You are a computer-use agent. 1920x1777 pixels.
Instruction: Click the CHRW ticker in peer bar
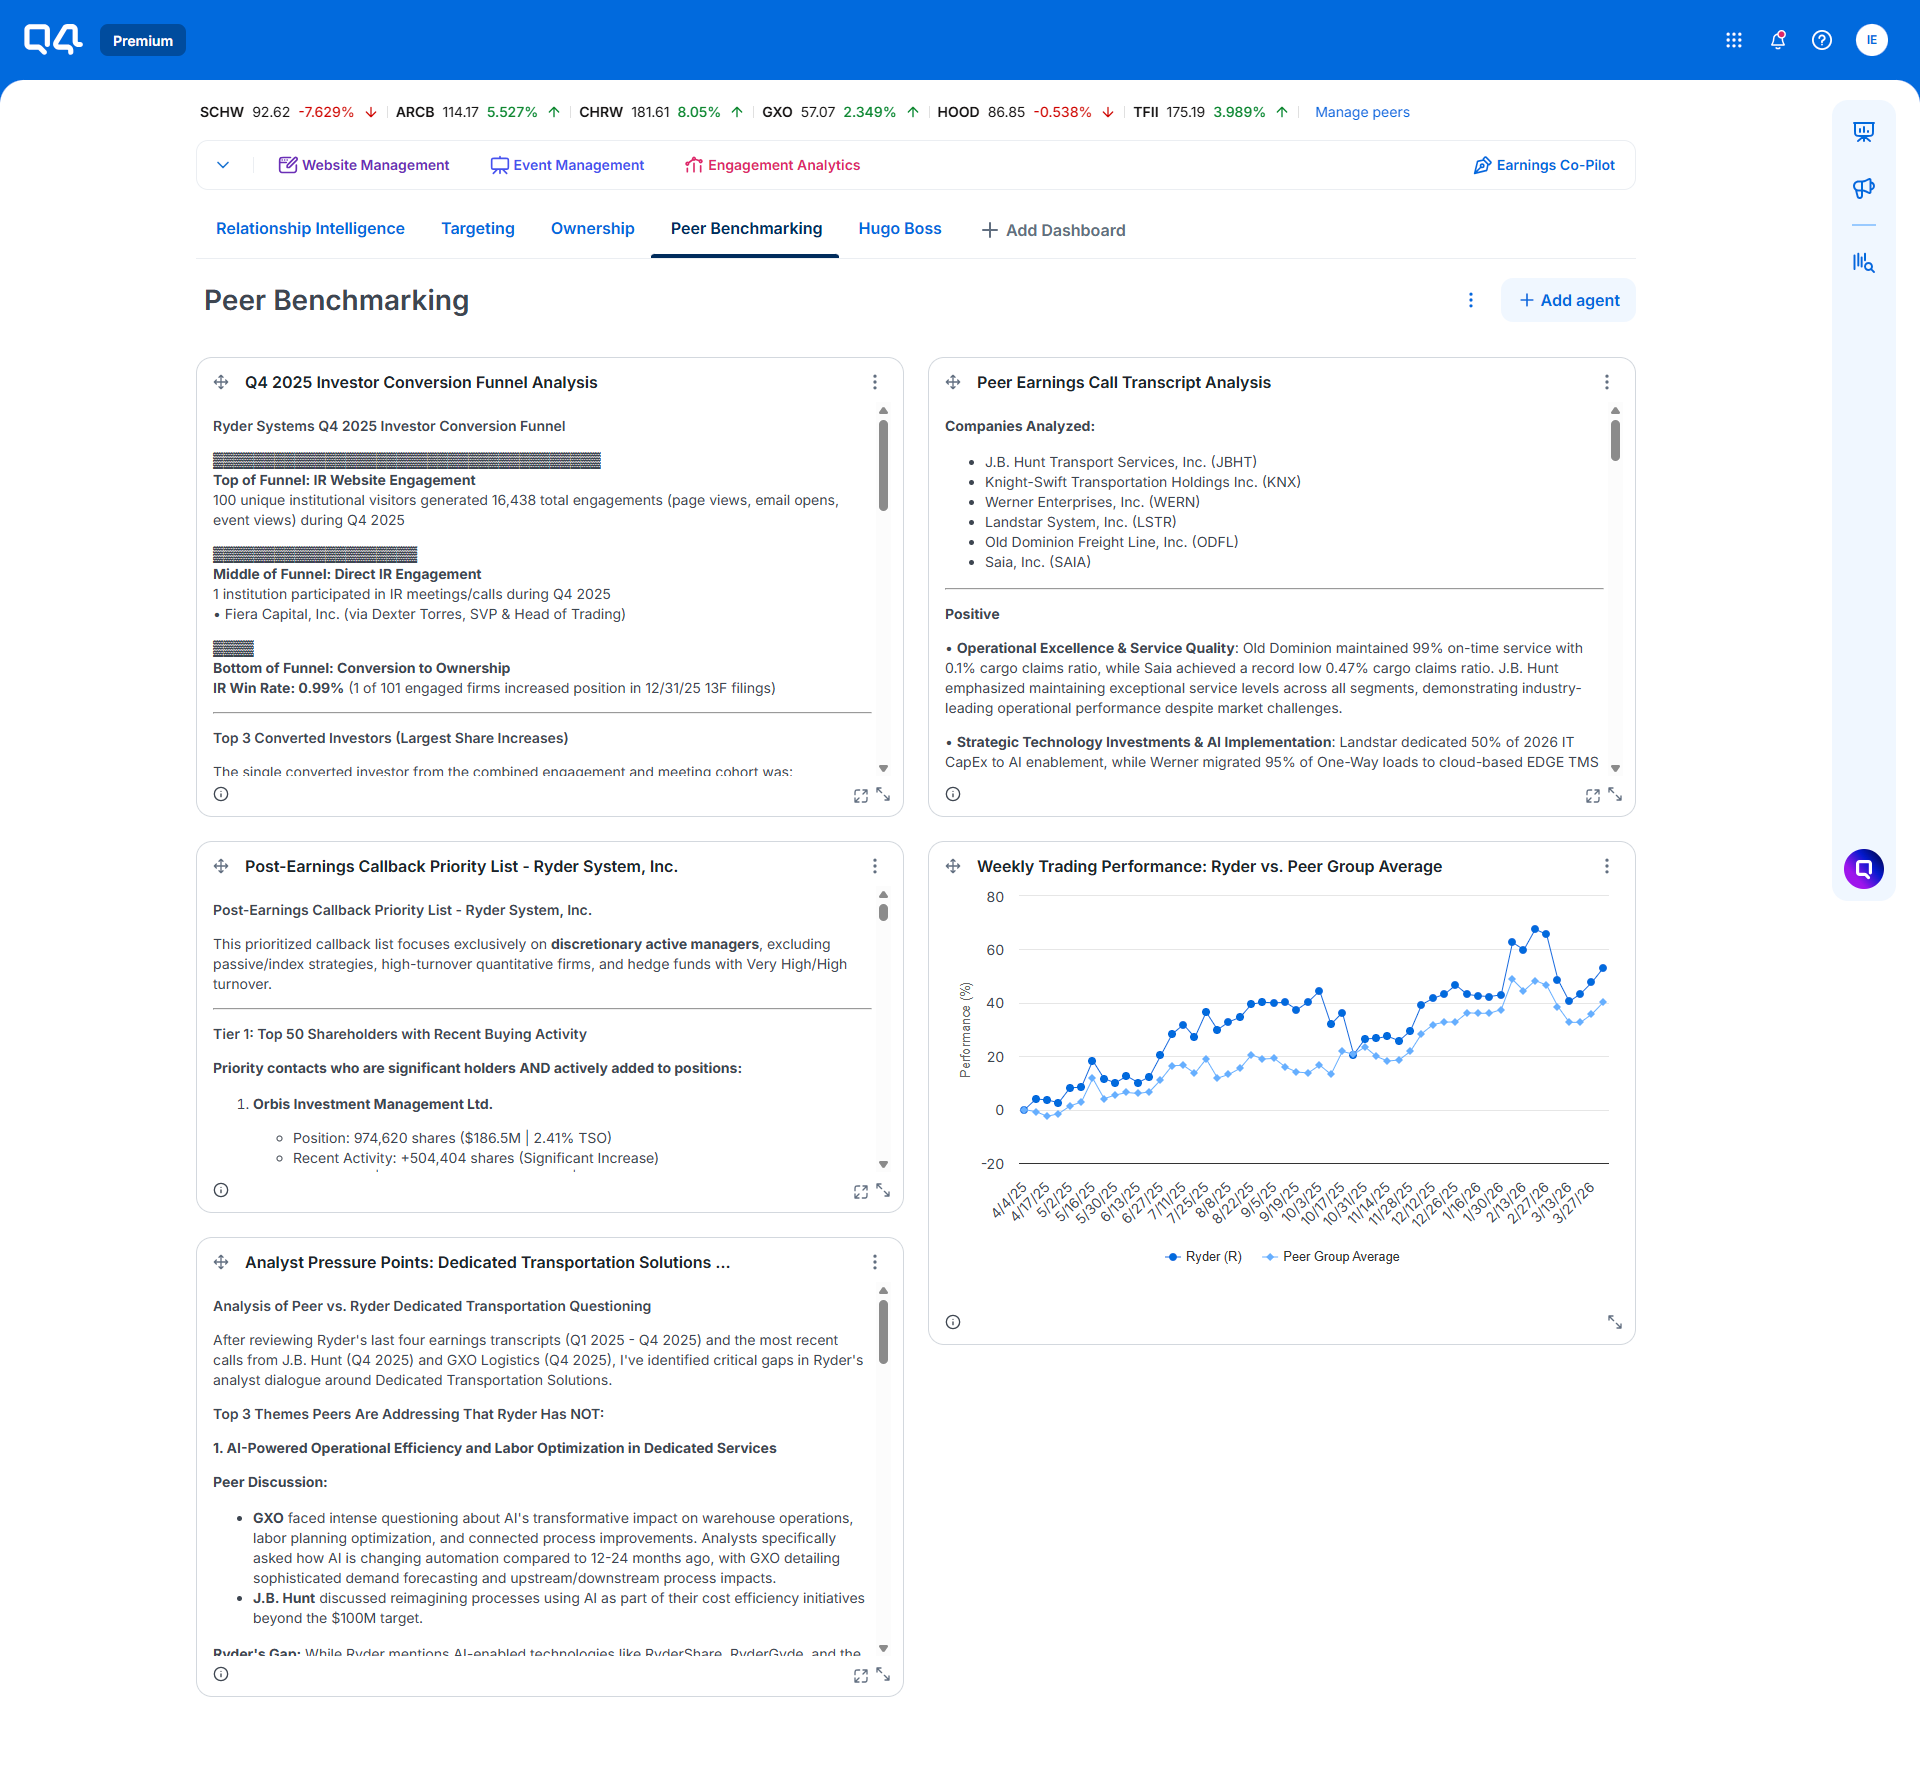click(661, 112)
